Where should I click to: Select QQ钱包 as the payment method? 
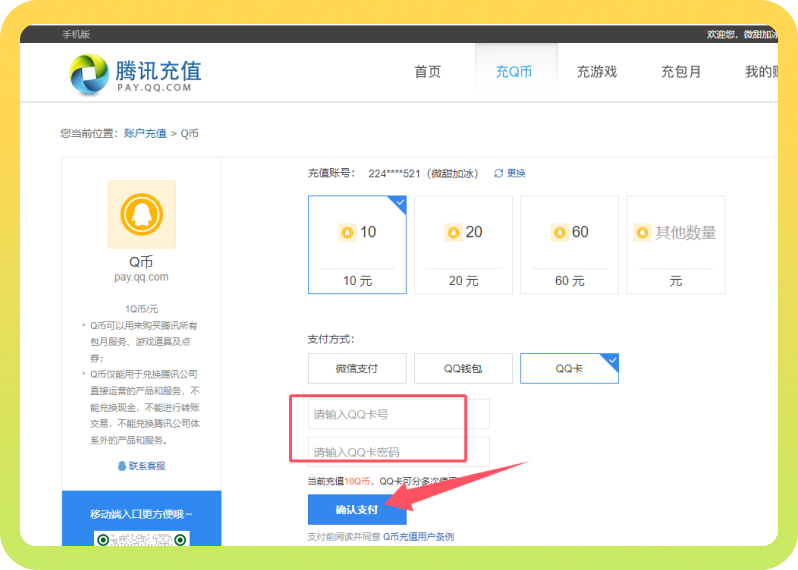(463, 368)
